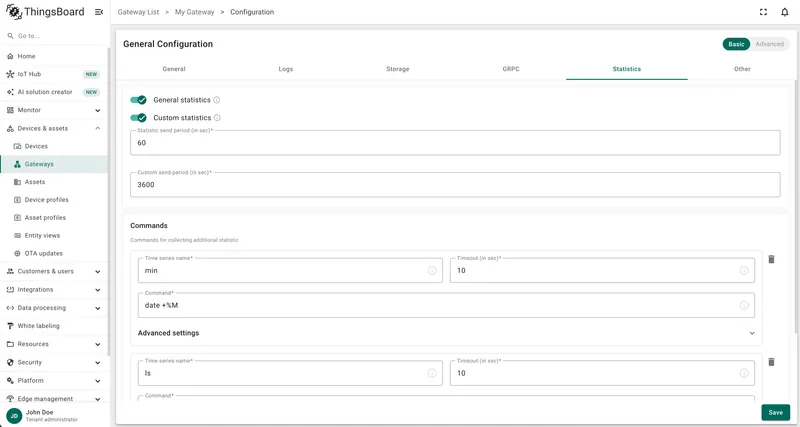This screenshot has width=800, height=427.
Task: Open the notifications bell
Action: coord(785,12)
